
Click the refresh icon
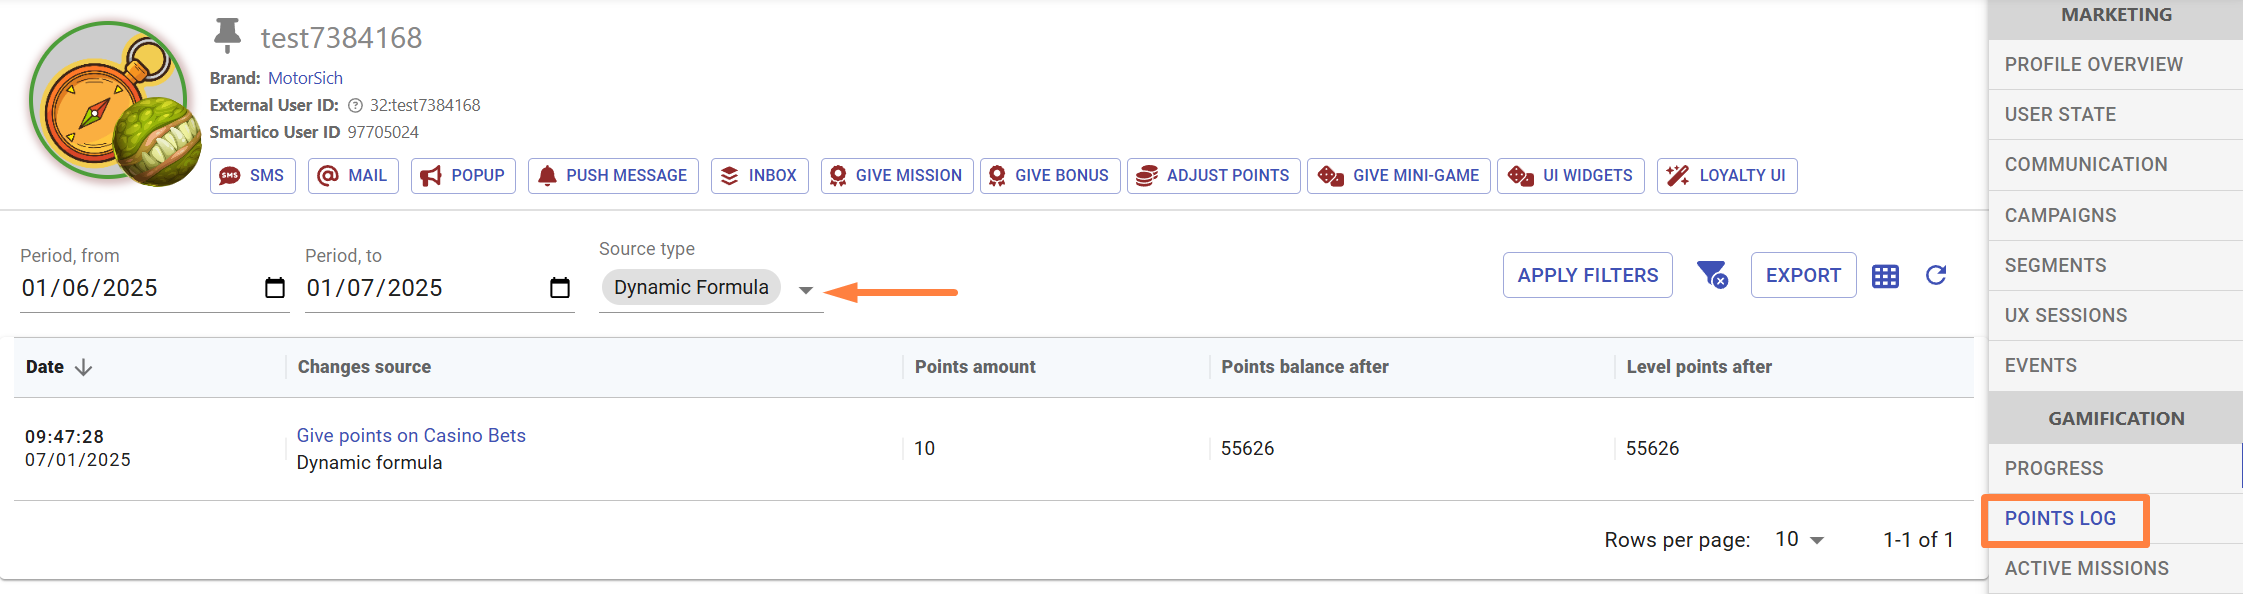coord(1936,275)
